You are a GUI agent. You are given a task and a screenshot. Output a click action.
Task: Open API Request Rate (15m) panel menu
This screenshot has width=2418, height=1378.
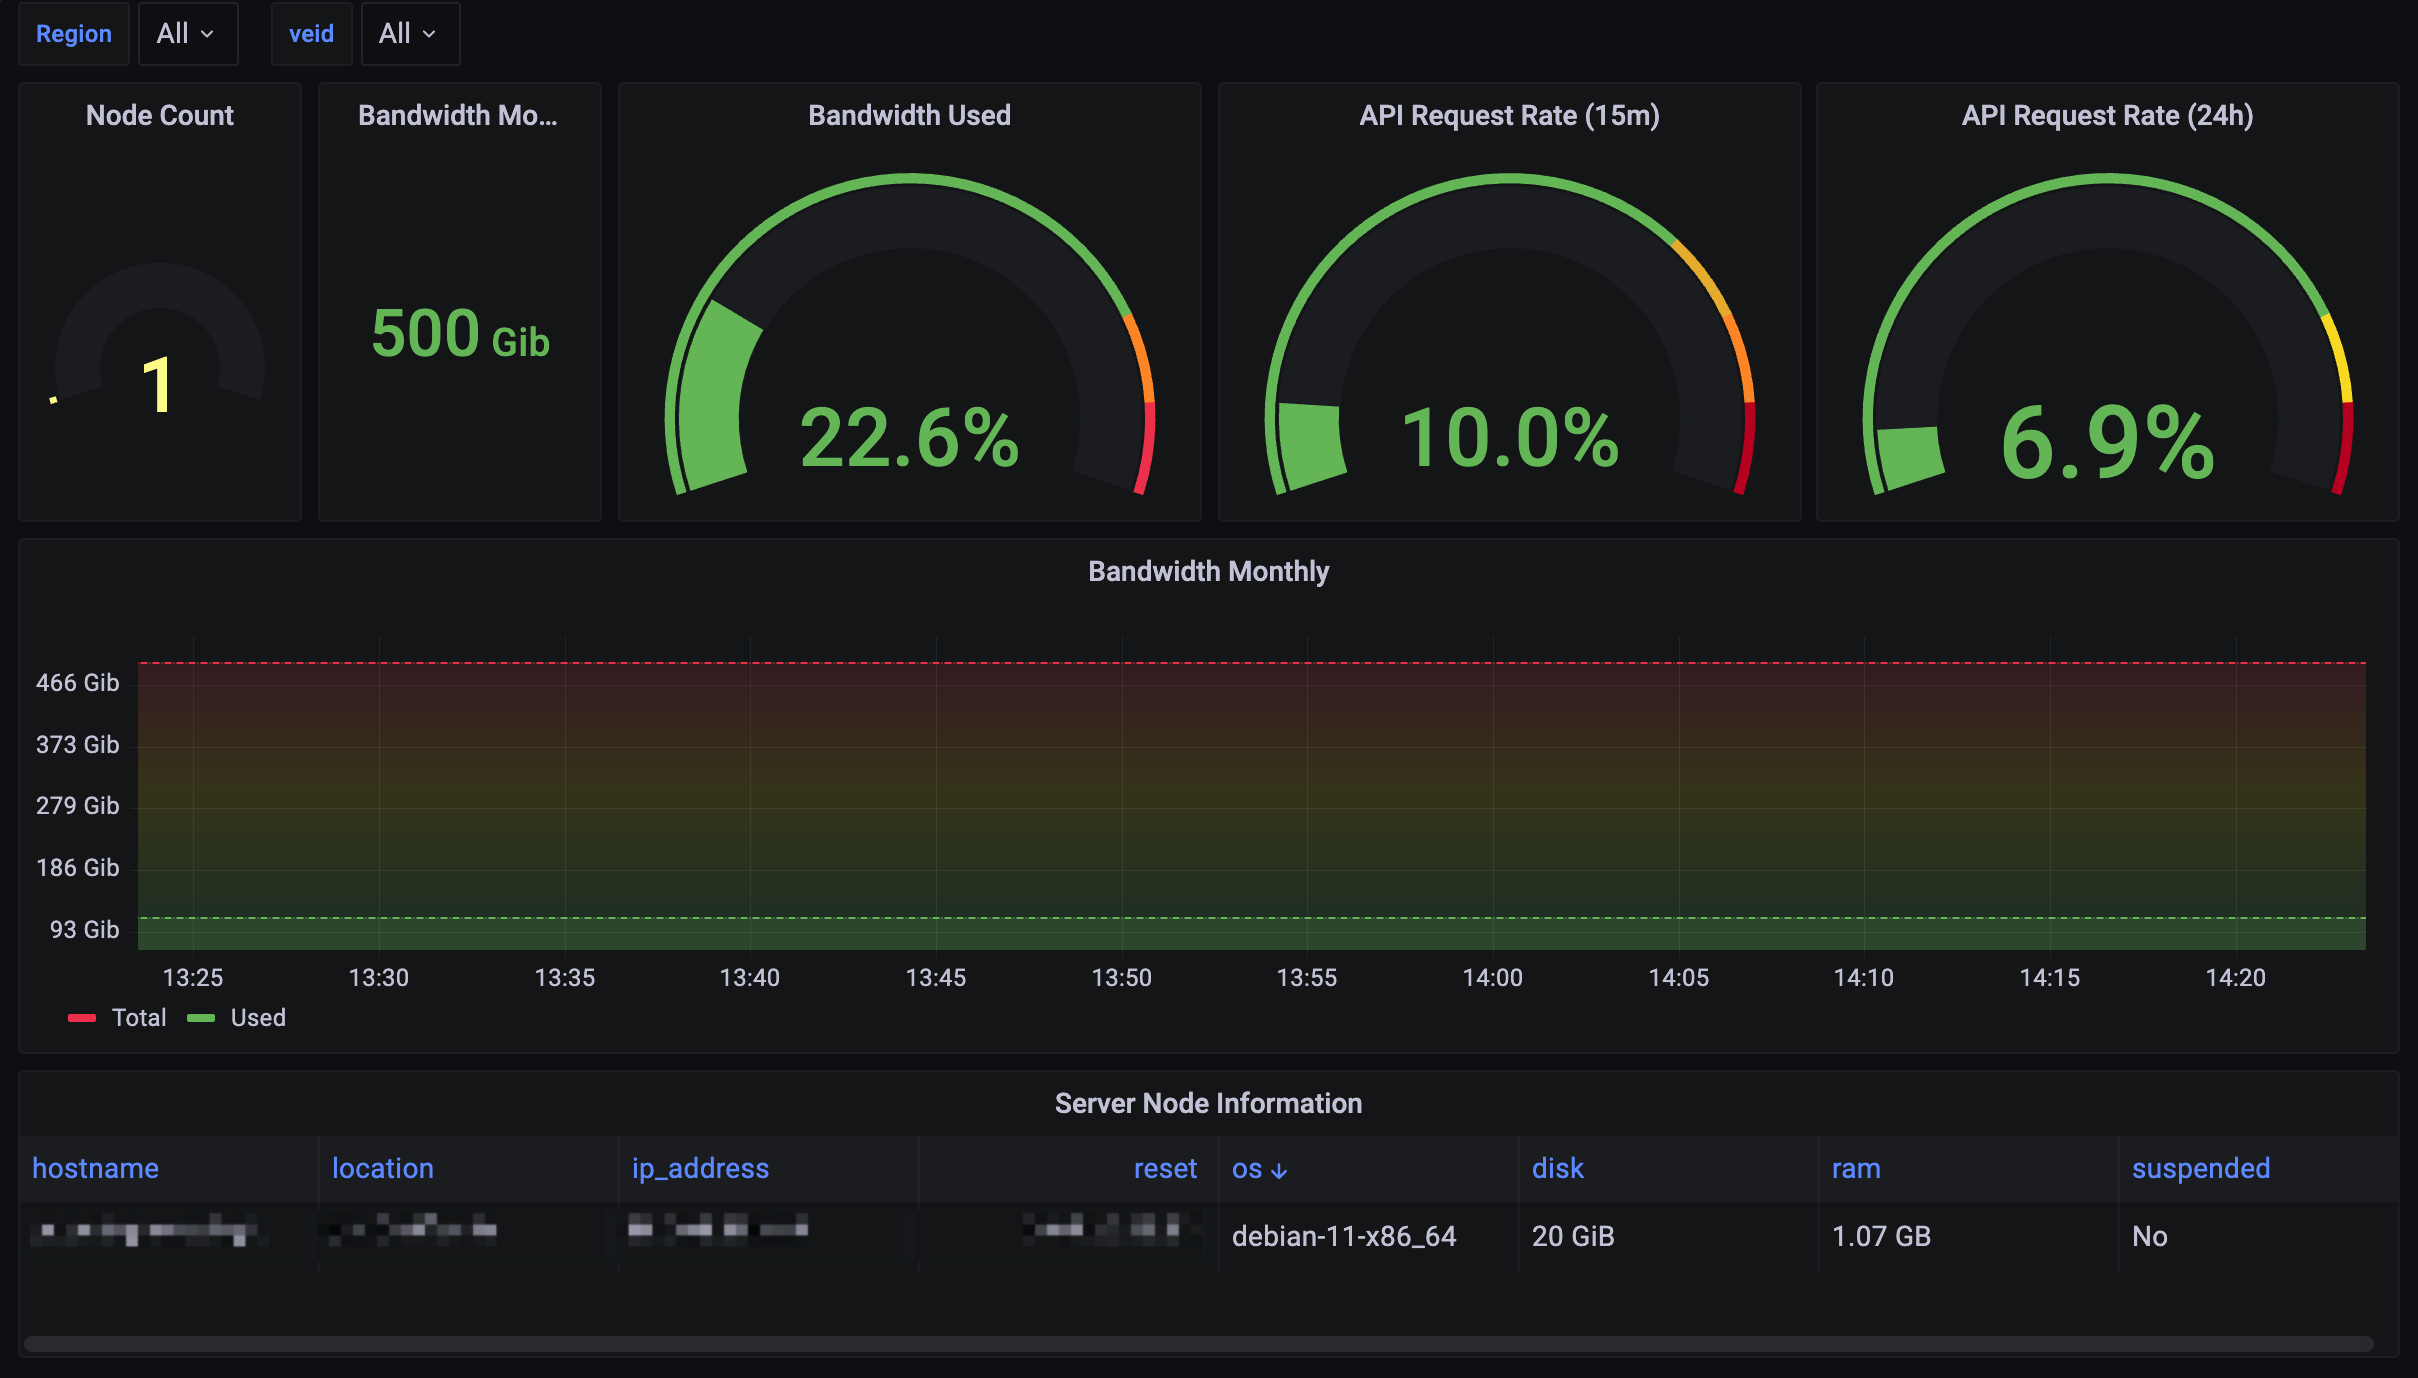(1509, 115)
